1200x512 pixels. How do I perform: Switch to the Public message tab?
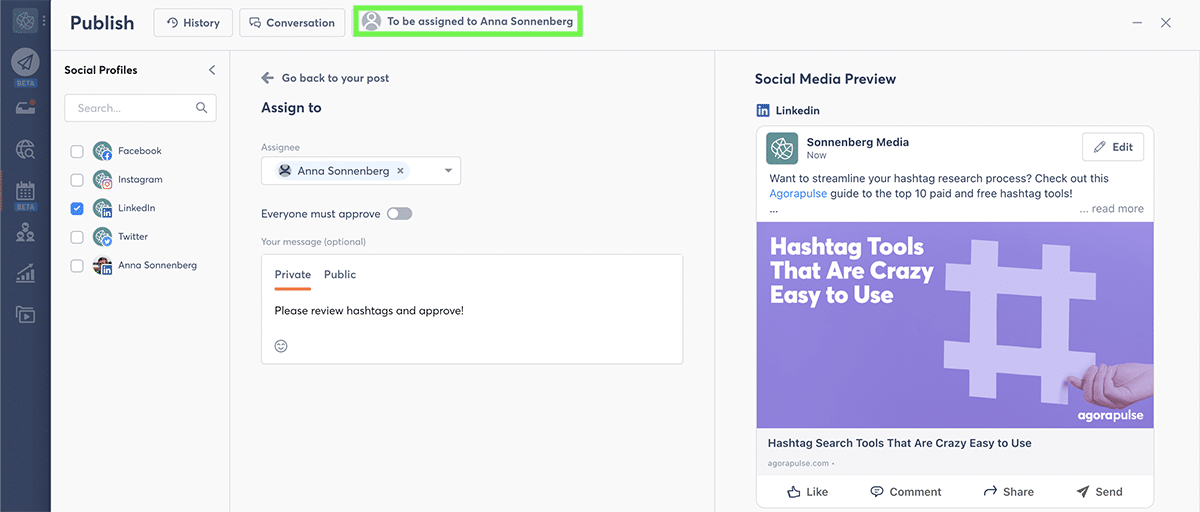tap(340, 274)
